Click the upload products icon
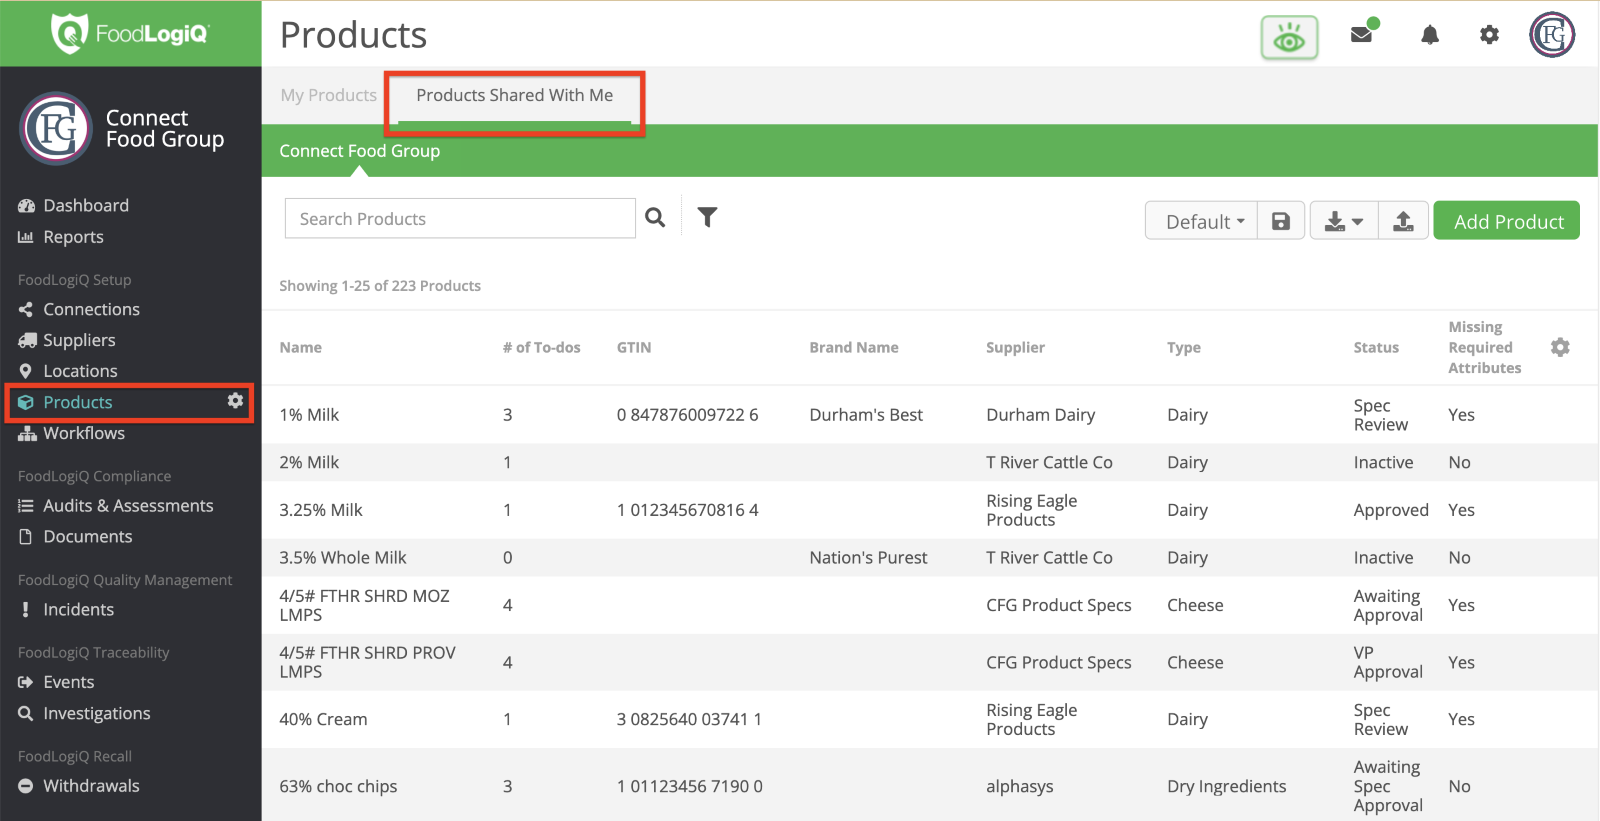 tap(1403, 221)
